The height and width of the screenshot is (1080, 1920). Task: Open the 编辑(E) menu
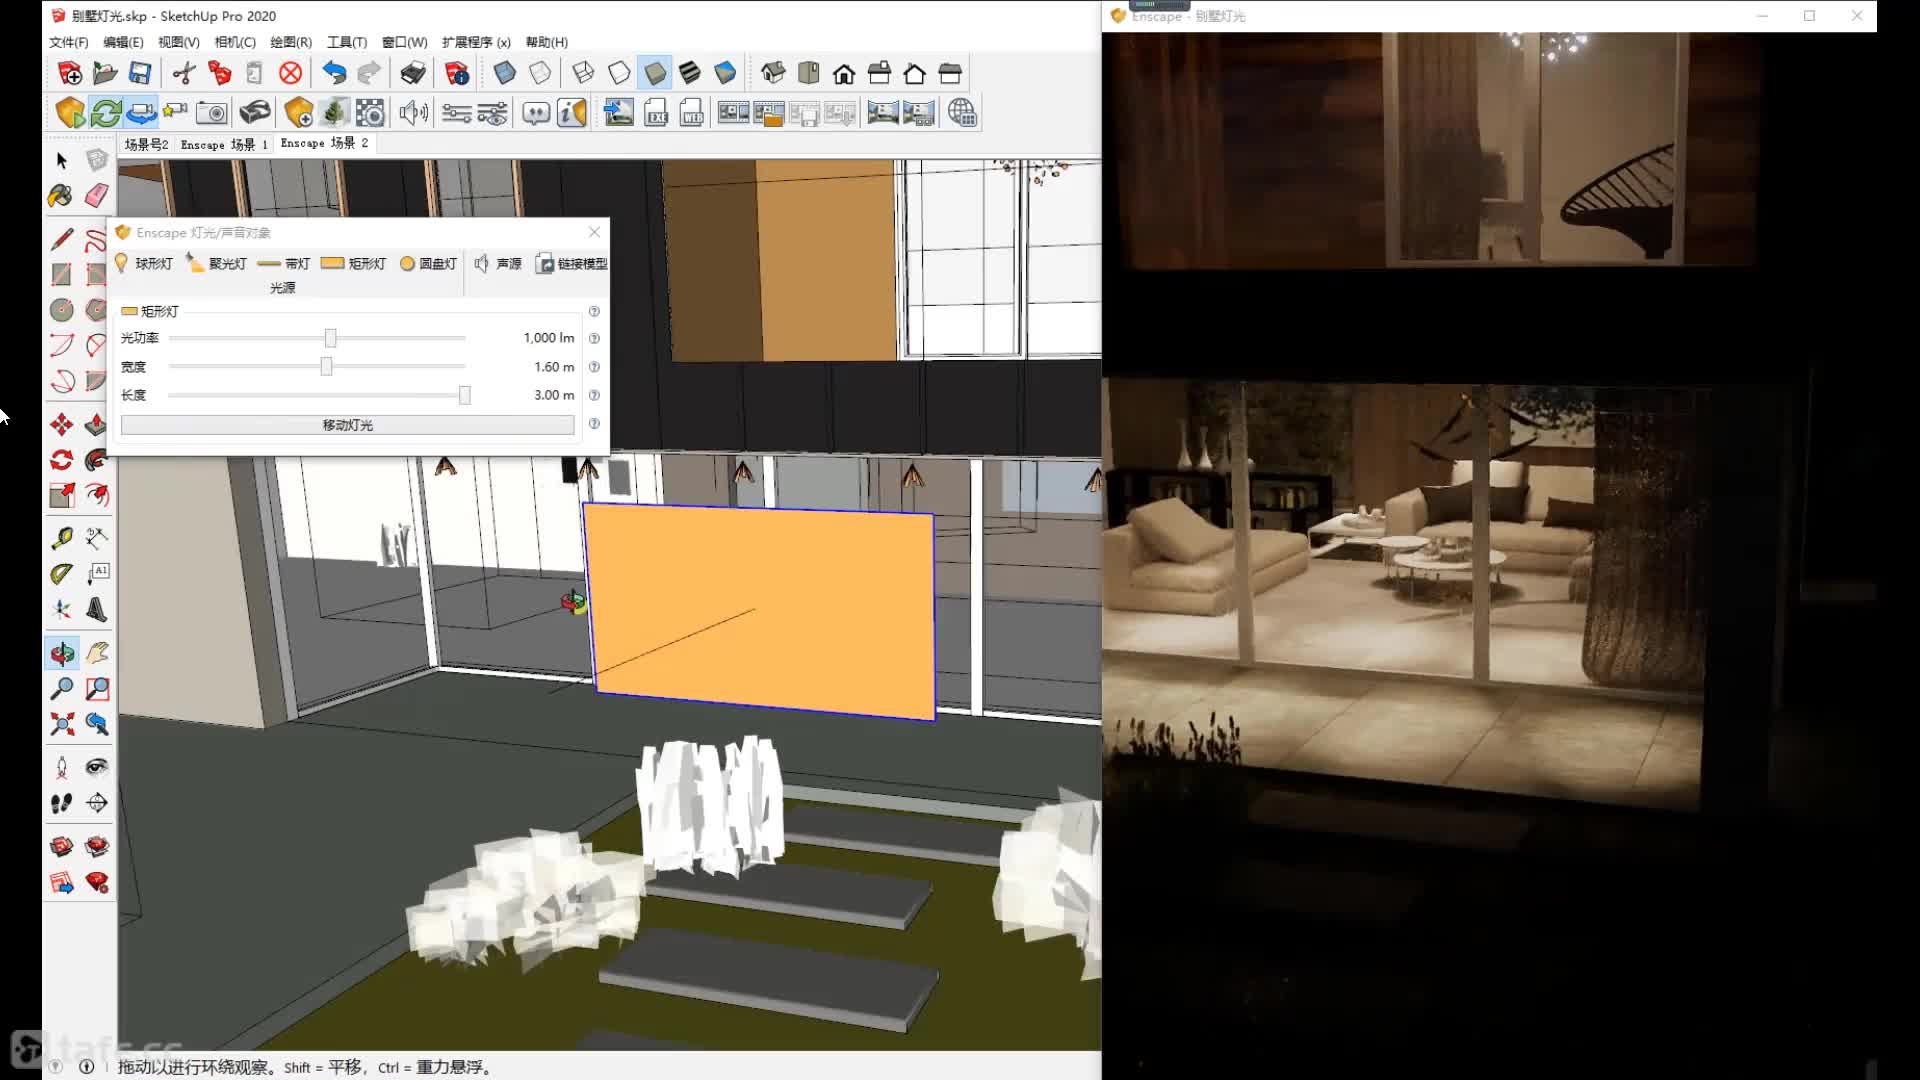coord(123,42)
